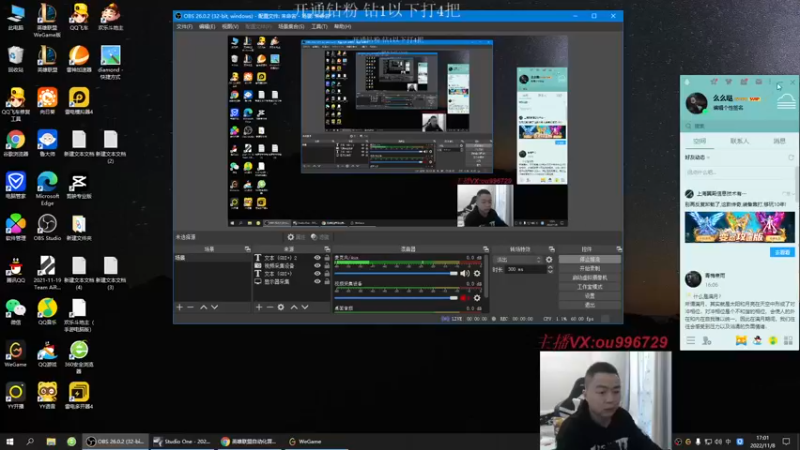Toggle lock on source 文本 (GDI+) 2
The image size is (800, 450).
point(327,258)
